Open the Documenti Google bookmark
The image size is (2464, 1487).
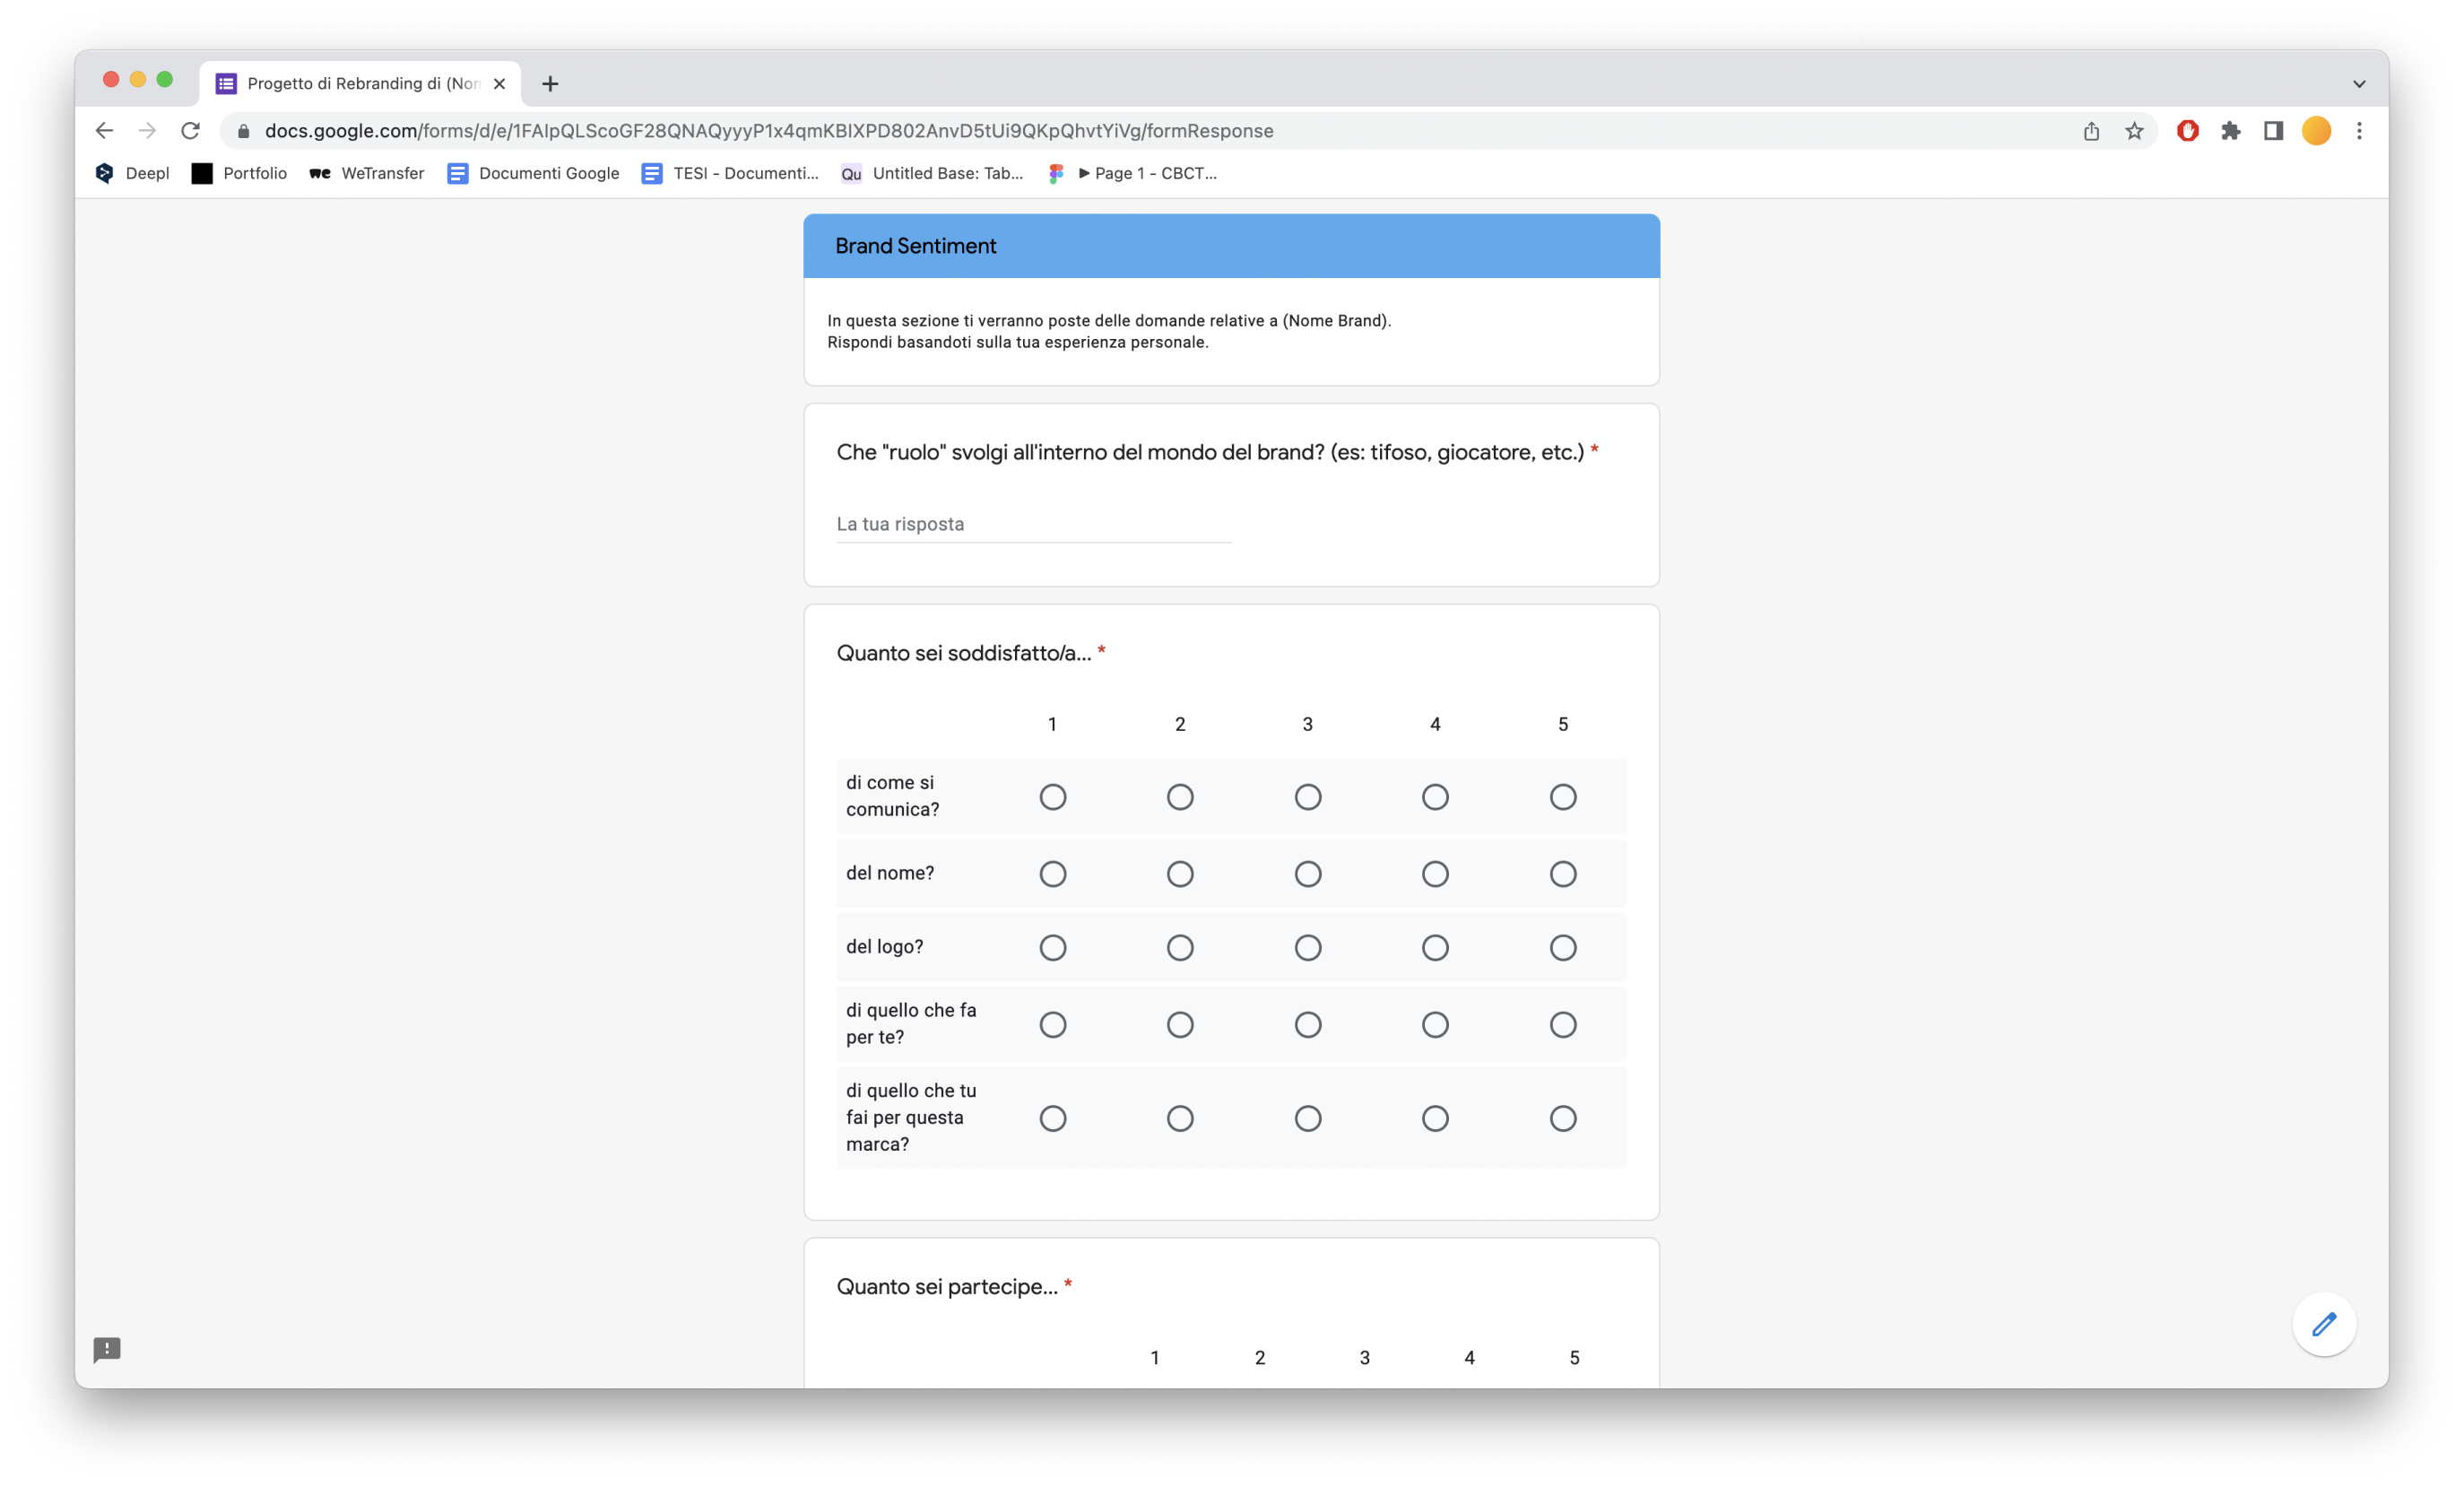pos(533,173)
